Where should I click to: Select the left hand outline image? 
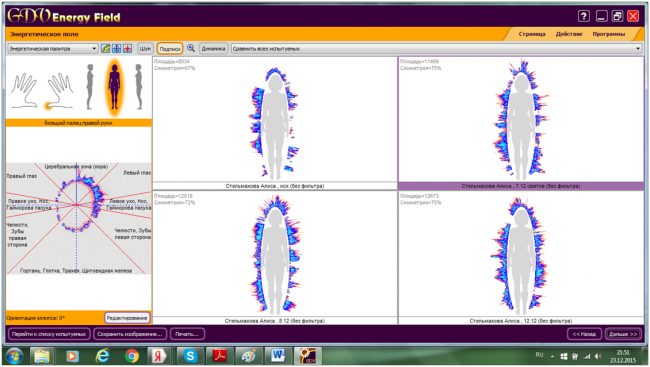(24, 90)
